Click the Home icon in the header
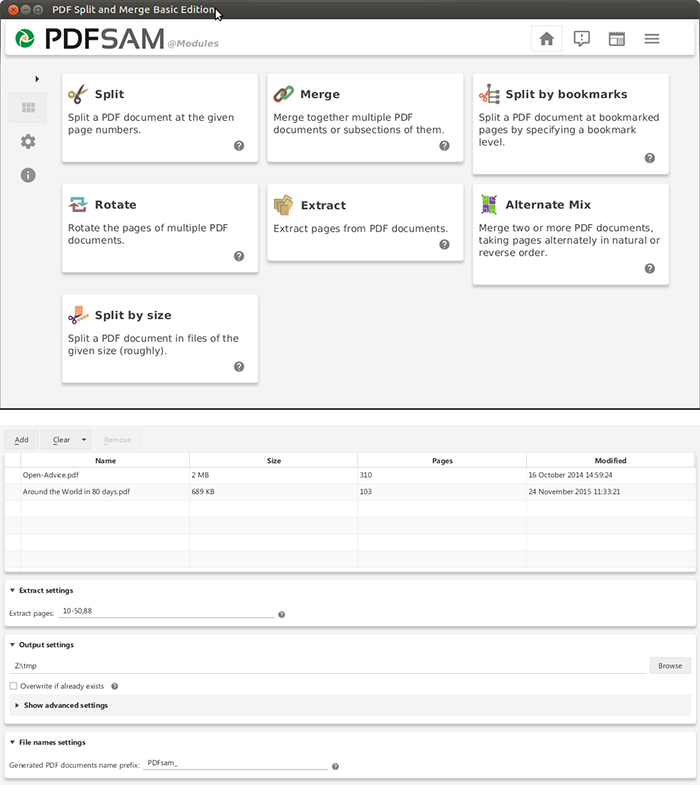The image size is (700, 788). (546, 39)
